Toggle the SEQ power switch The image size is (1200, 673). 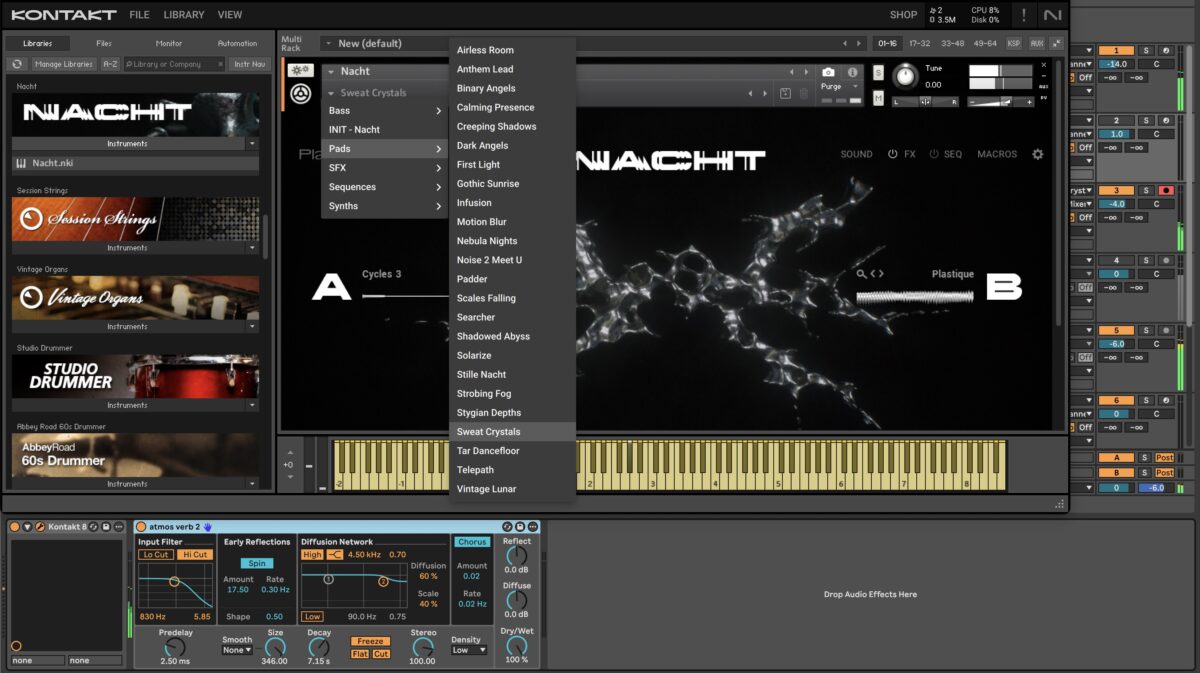pos(934,155)
